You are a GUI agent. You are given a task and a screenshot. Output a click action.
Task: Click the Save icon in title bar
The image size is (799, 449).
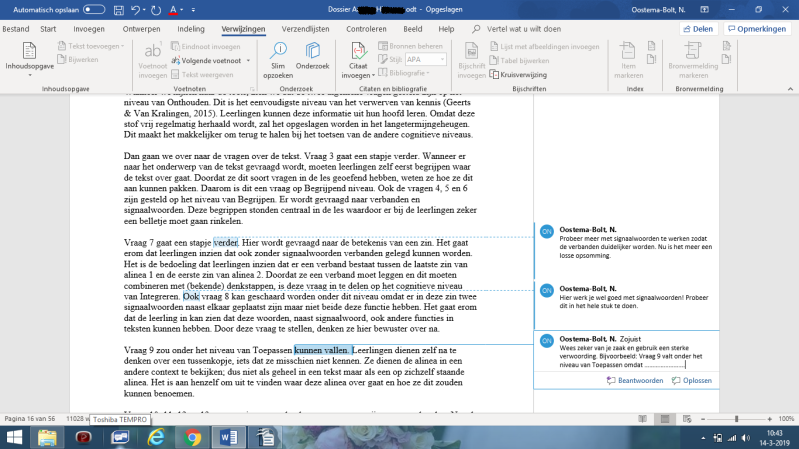pos(117,9)
